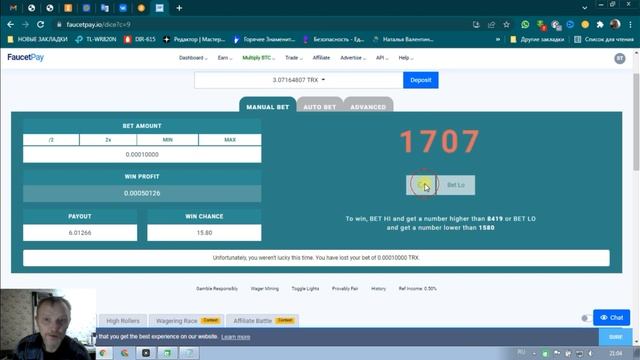Open the WhatsApp extension icon
640x360 pixels.
525,24
